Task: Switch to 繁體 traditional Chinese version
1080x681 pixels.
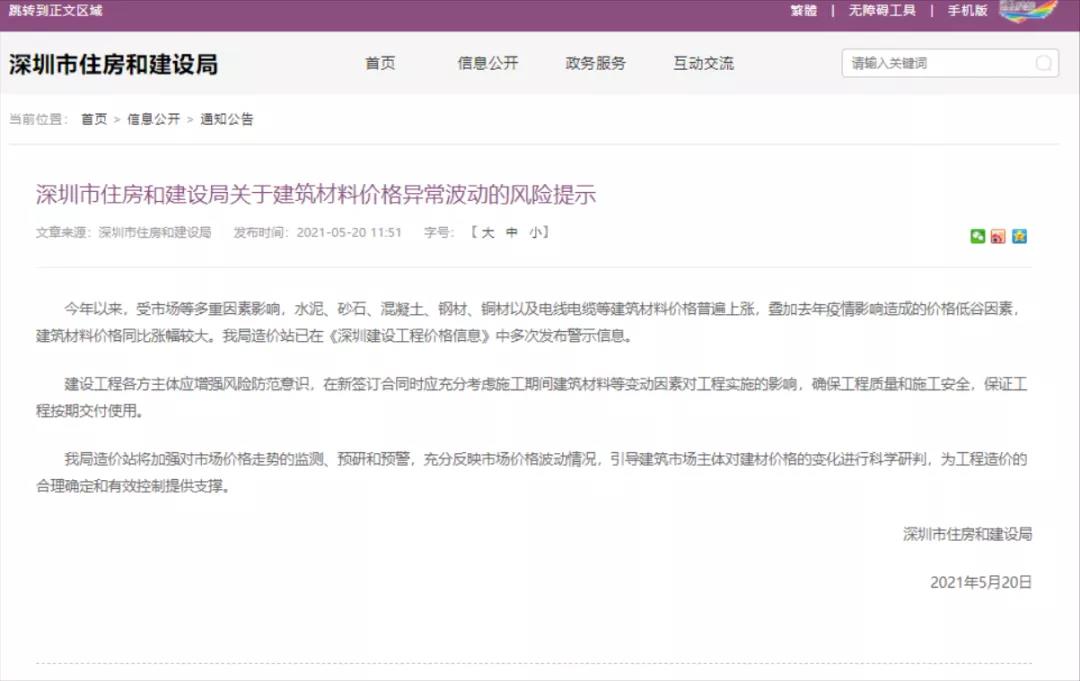Action: [803, 10]
